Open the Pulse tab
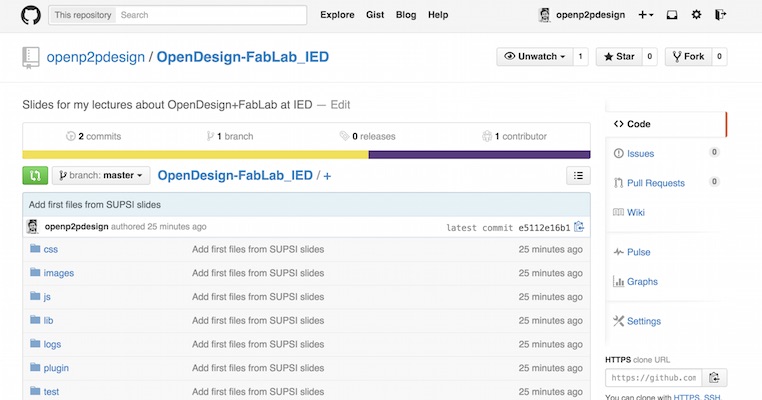Screen dimensions: 762x400 (639, 252)
